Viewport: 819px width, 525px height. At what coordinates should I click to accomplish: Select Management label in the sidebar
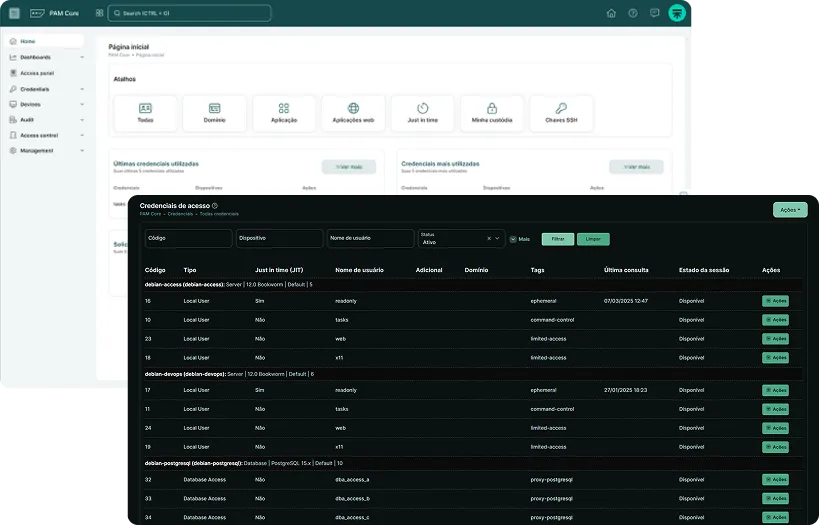coord(37,150)
